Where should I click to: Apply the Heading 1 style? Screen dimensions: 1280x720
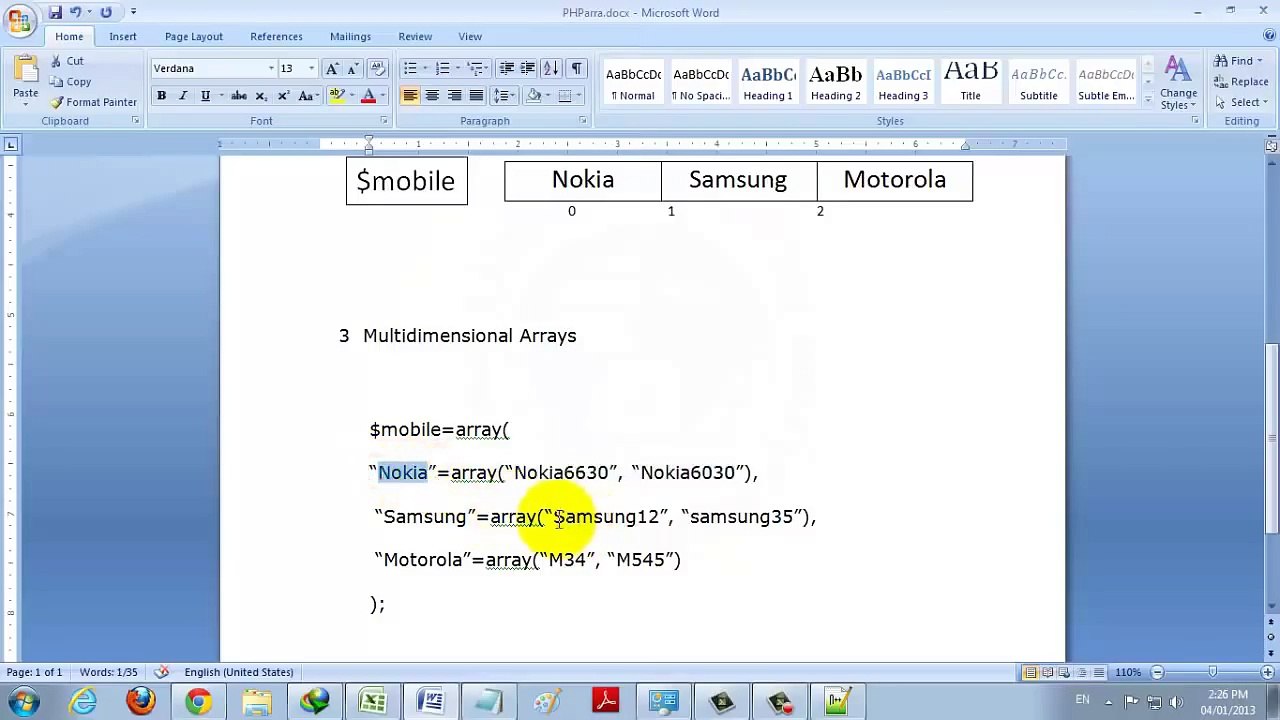768,83
